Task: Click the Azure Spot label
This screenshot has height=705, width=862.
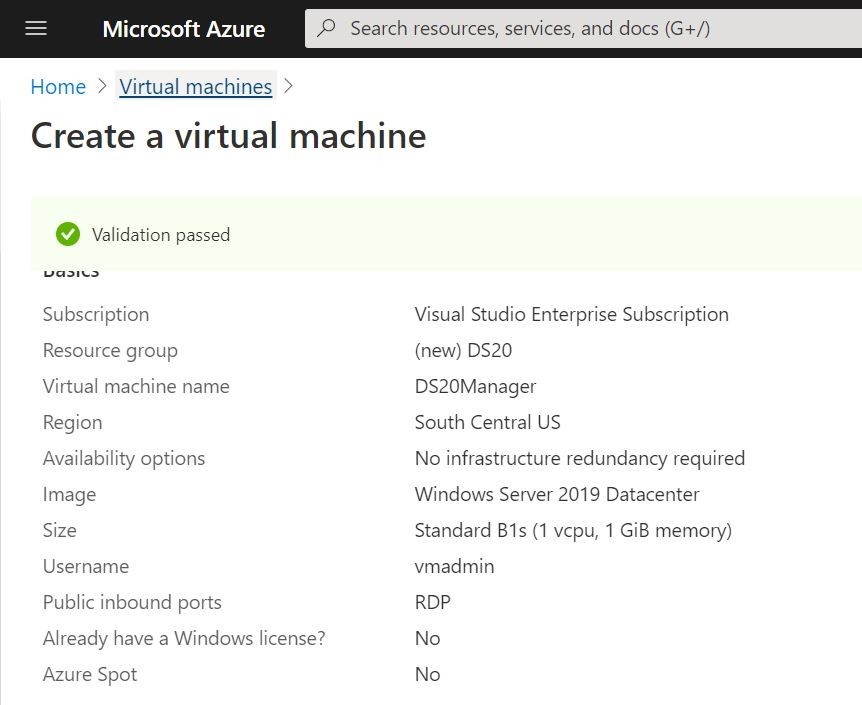Action: pos(90,674)
